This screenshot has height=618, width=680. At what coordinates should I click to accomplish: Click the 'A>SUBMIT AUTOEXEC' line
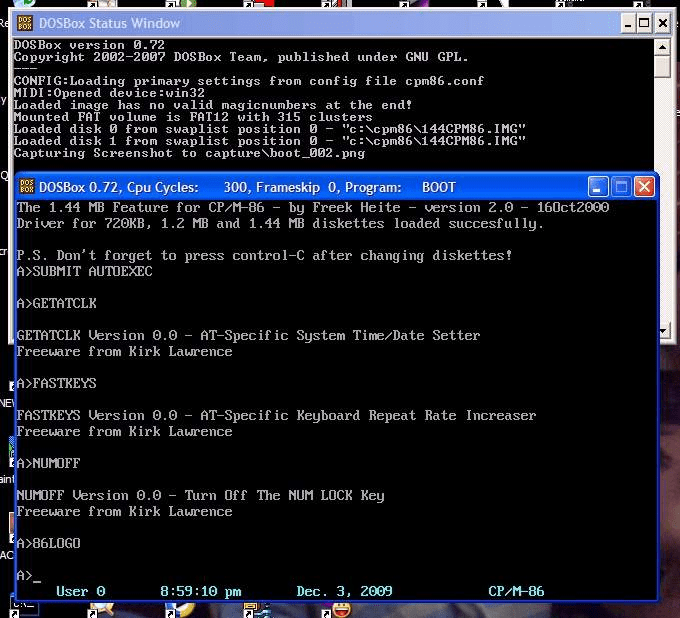pyautogui.click(x=85, y=271)
